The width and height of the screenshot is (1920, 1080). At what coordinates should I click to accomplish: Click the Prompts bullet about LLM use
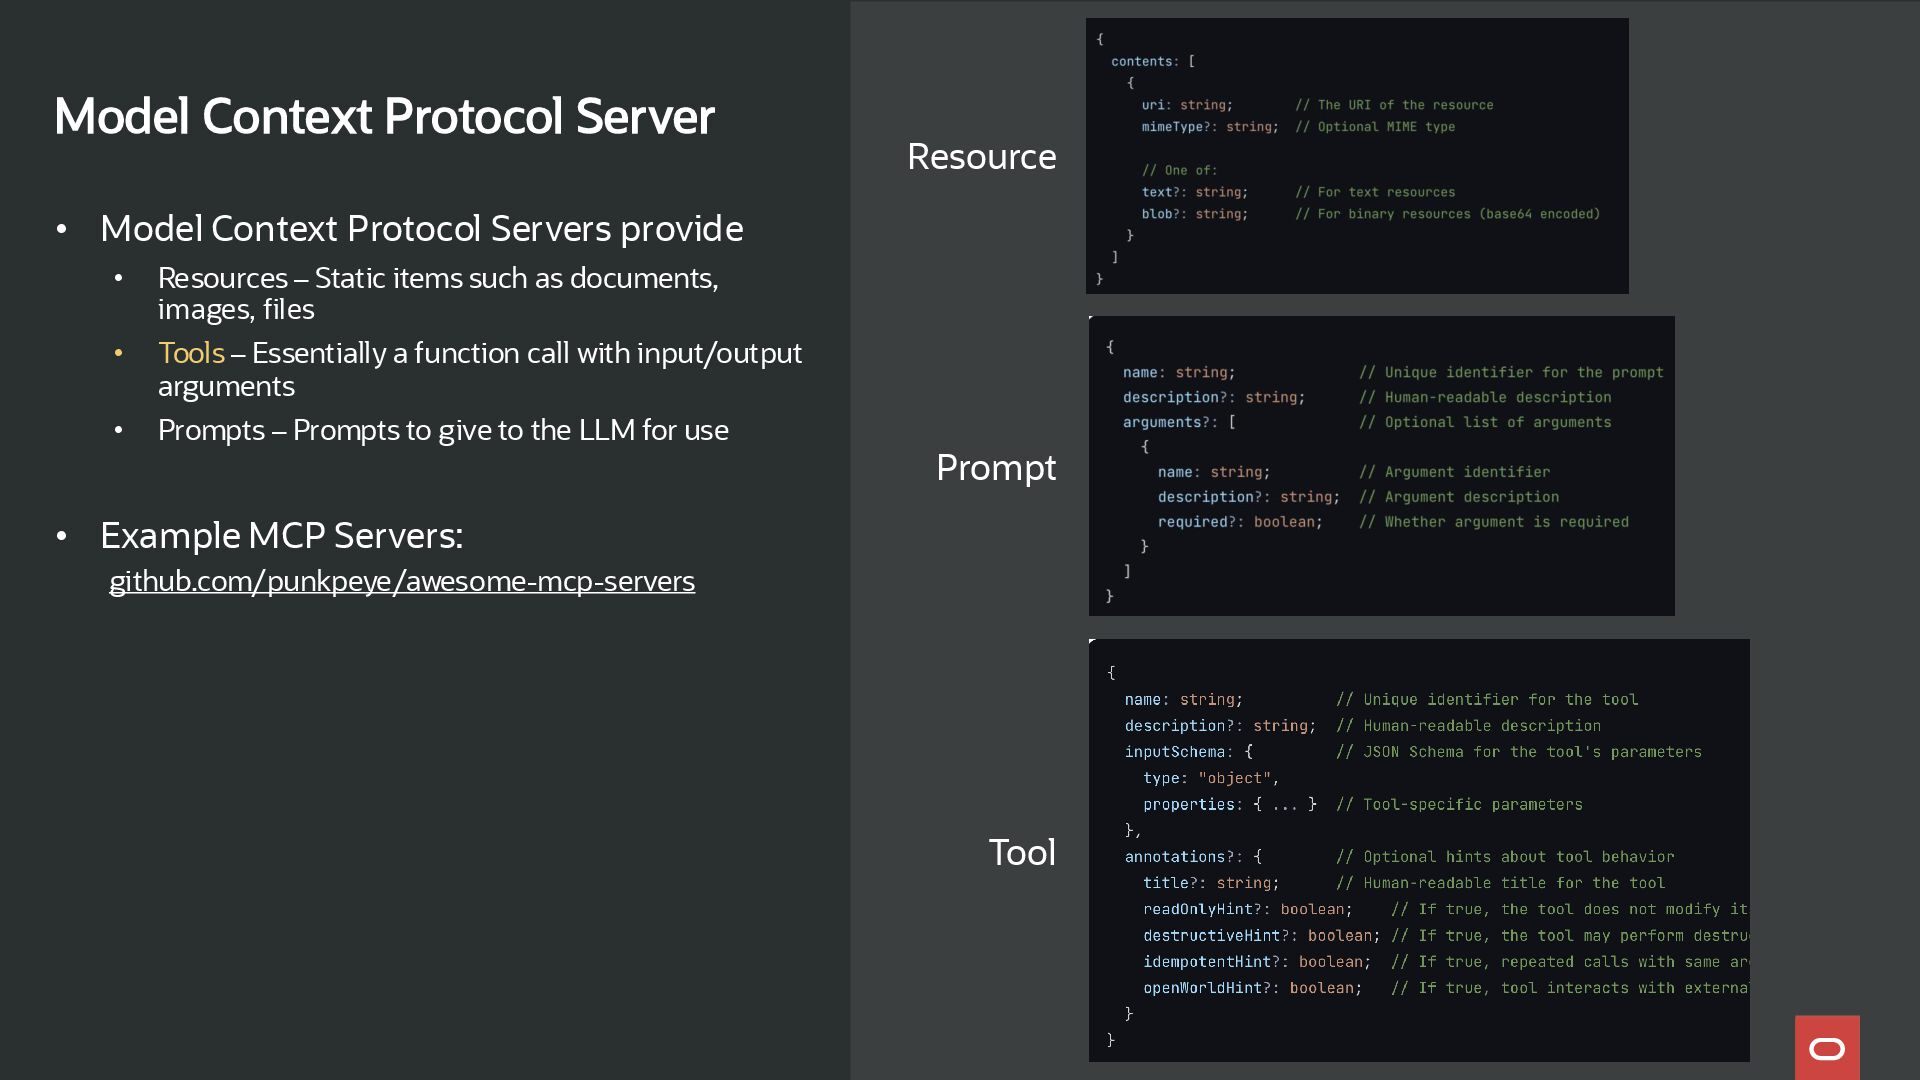click(442, 430)
